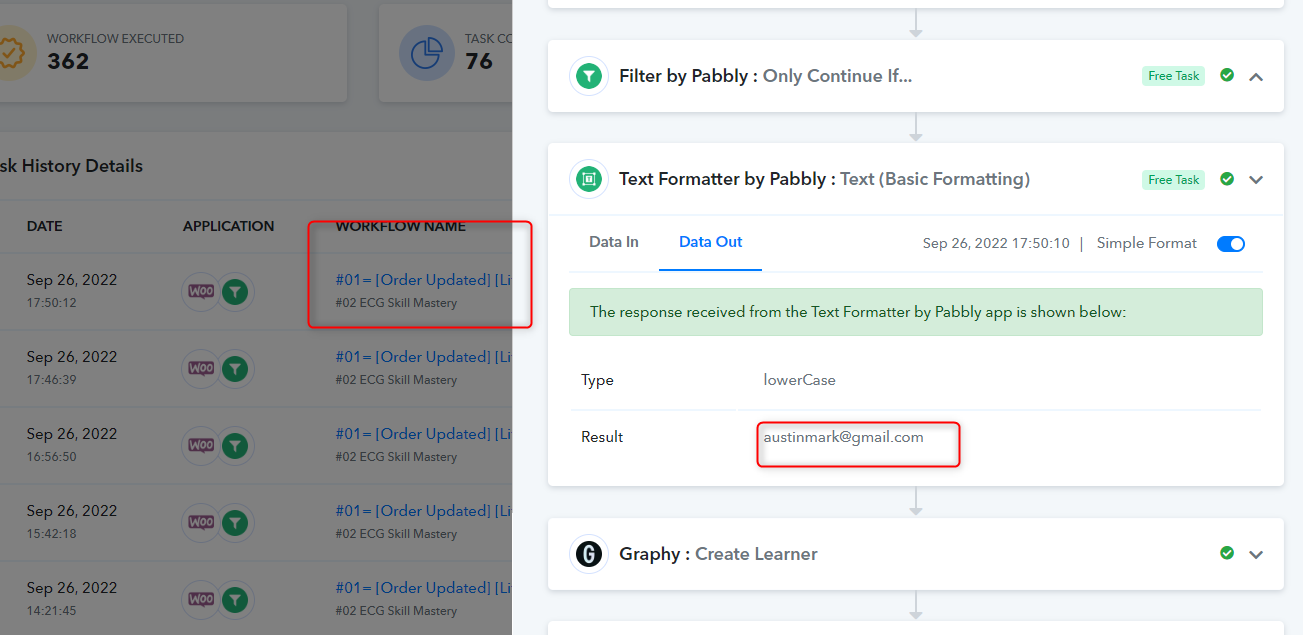Click Free Task badge on Text Formatter step
The image size is (1303, 635).
(1174, 180)
